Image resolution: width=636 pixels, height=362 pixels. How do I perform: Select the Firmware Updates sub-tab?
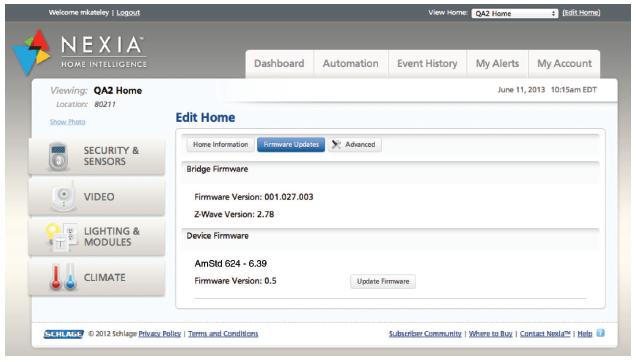(x=291, y=144)
